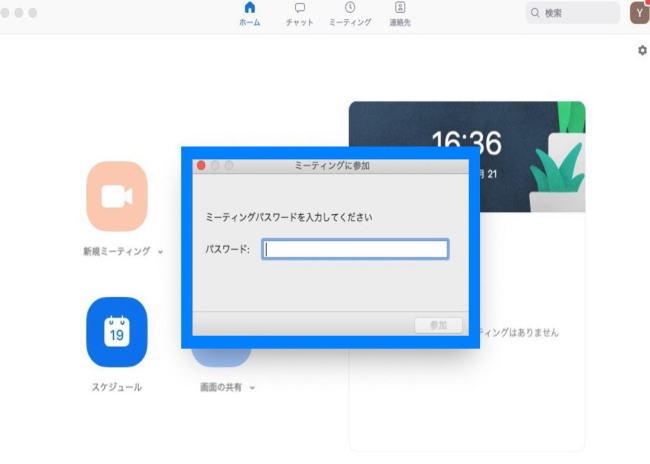Switch to the チャット tab

coord(299,14)
